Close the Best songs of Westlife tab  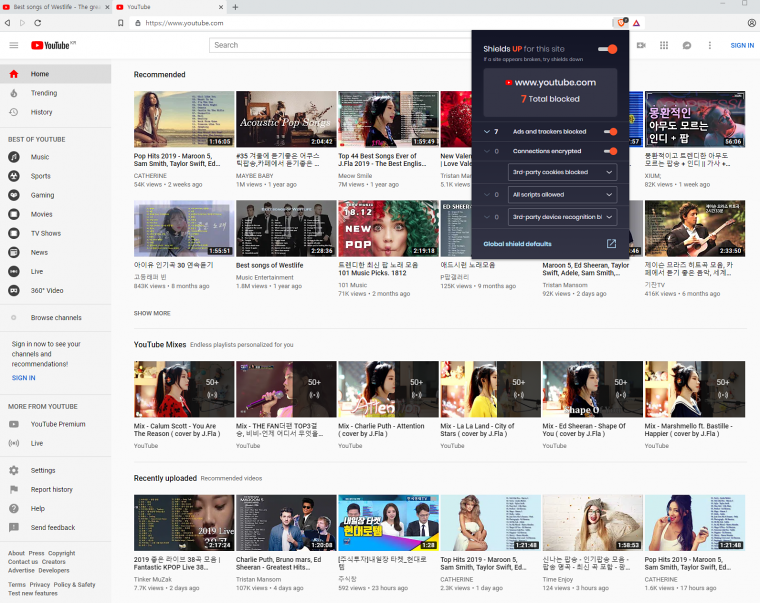(107, 7)
